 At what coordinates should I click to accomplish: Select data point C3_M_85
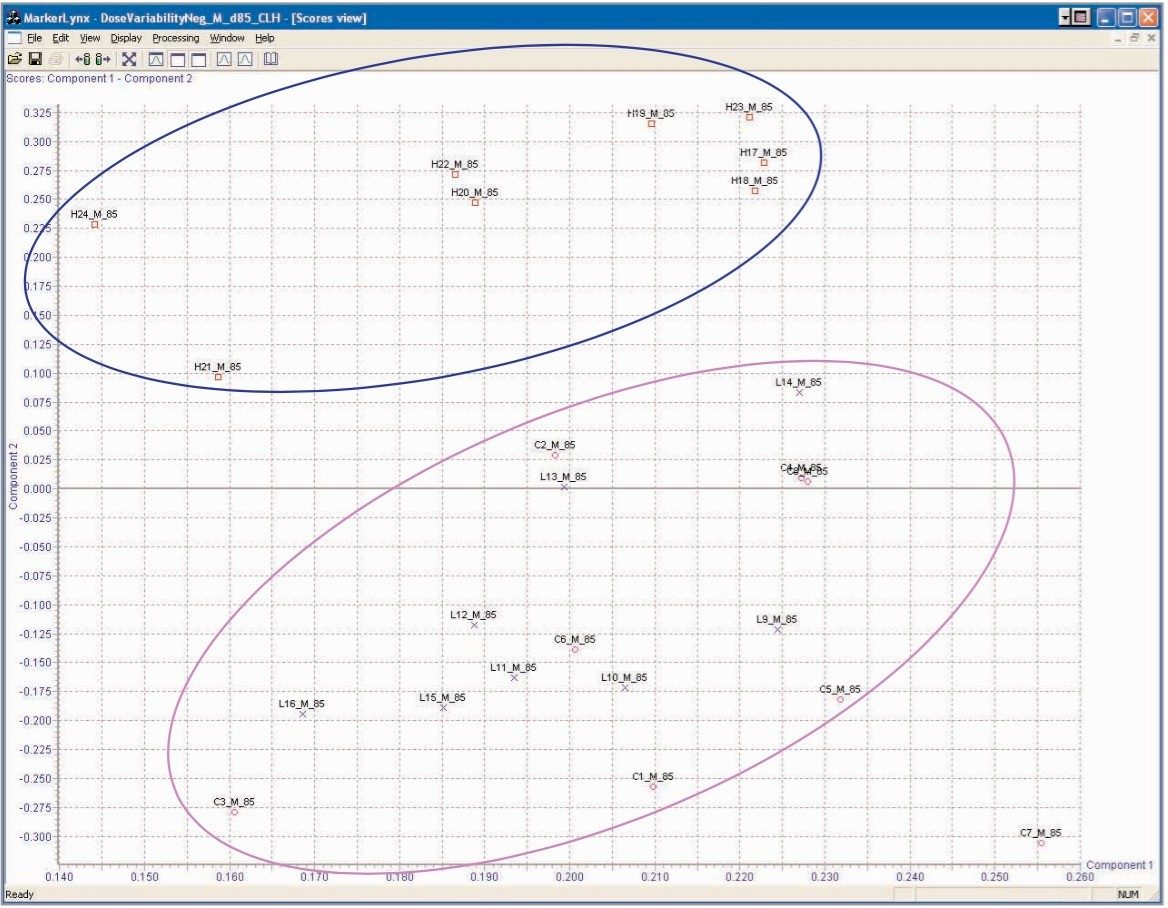pyautogui.click(x=234, y=812)
